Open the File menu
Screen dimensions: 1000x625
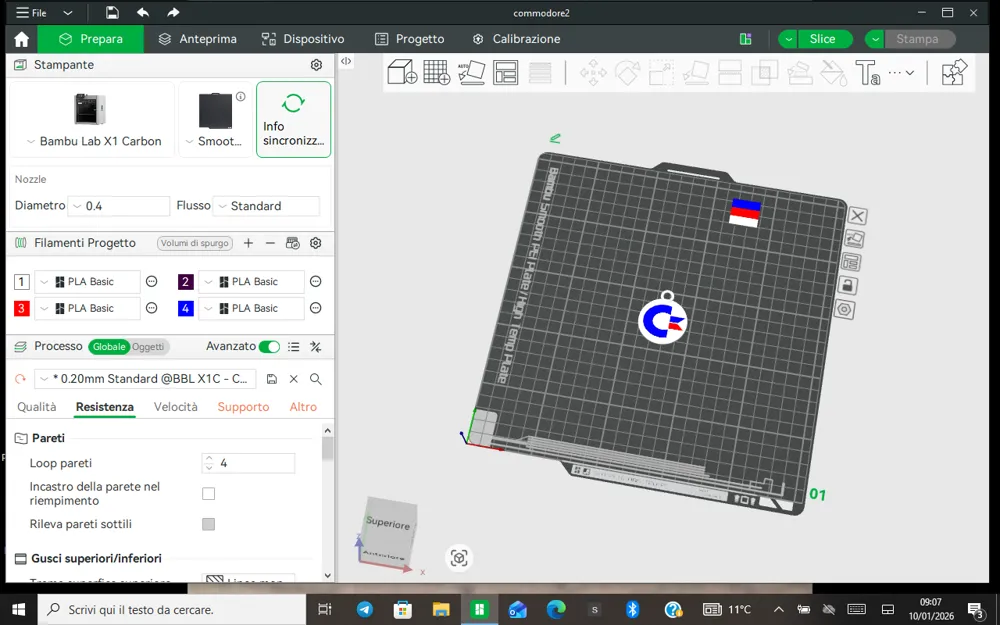click(x=32, y=13)
